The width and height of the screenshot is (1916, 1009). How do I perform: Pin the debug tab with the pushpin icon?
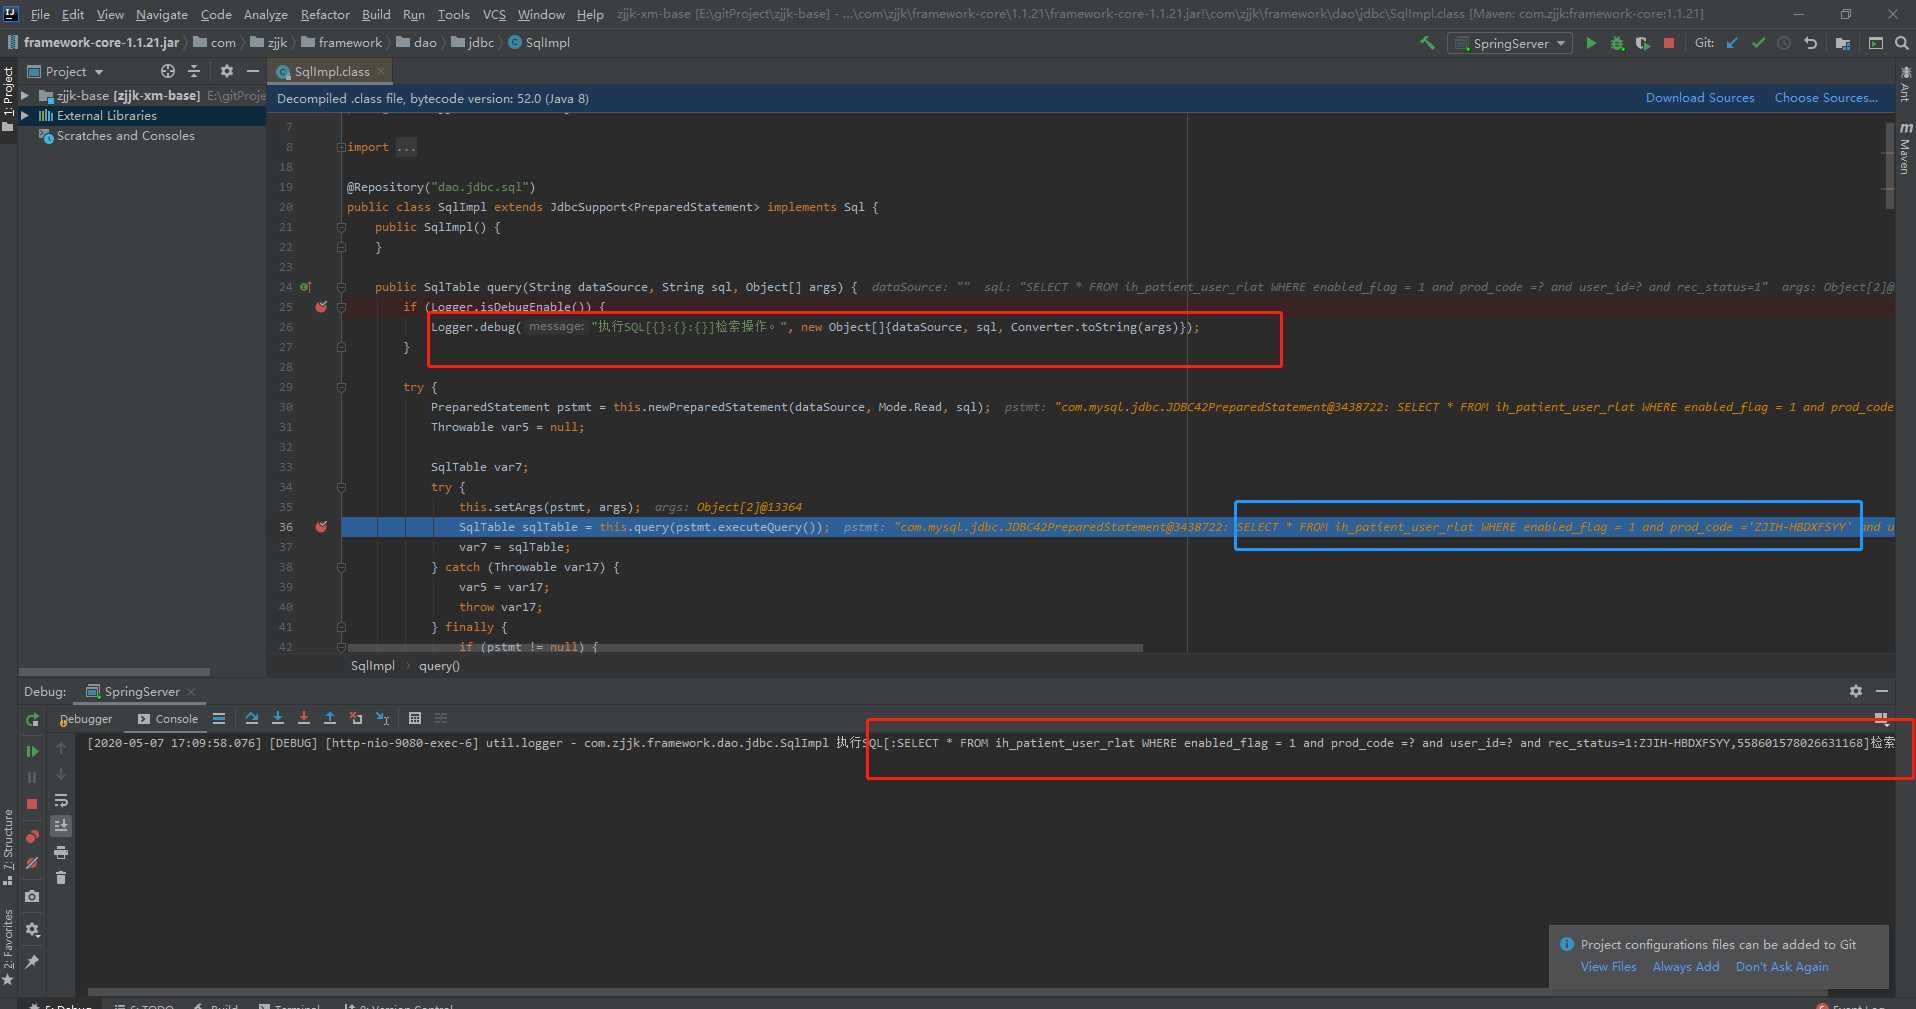pyautogui.click(x=32, y=962)
